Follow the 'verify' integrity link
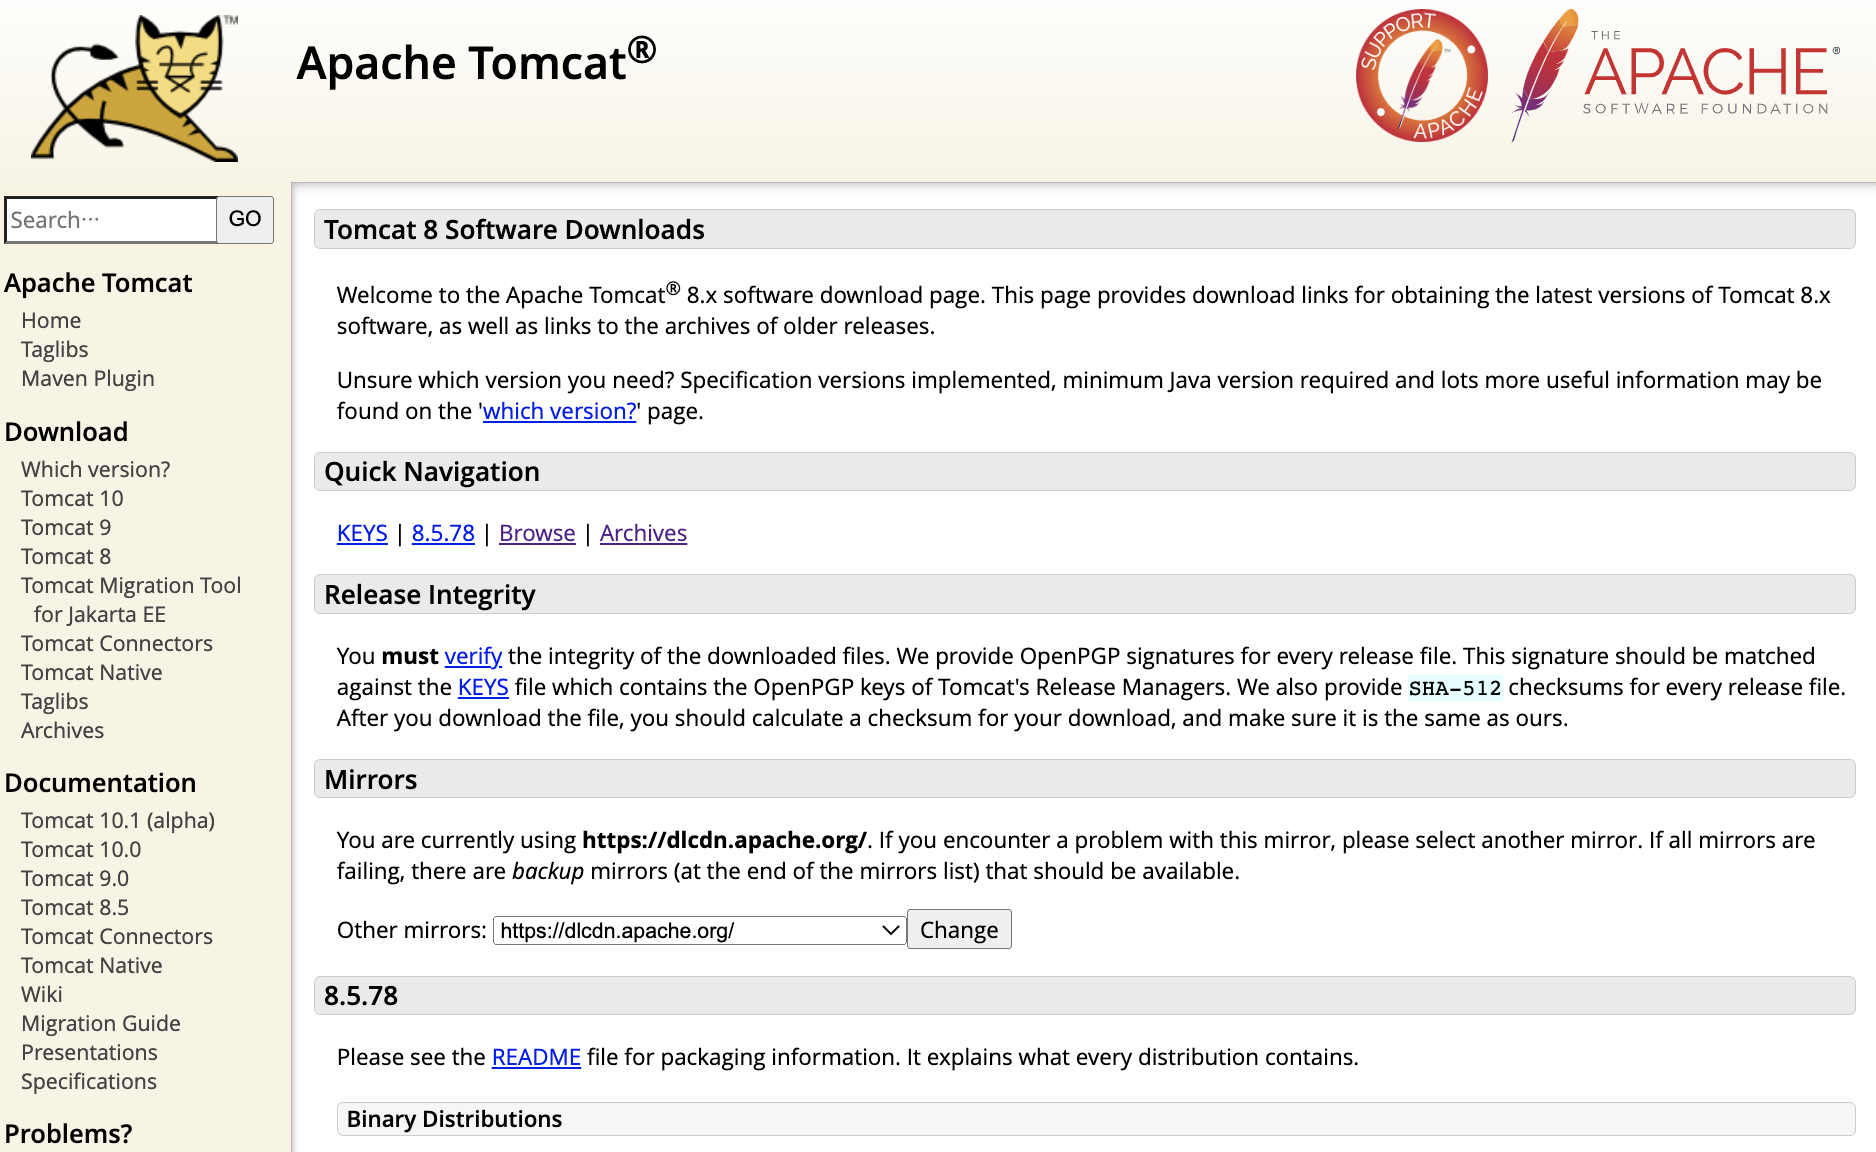 click(x=473, y=656)
